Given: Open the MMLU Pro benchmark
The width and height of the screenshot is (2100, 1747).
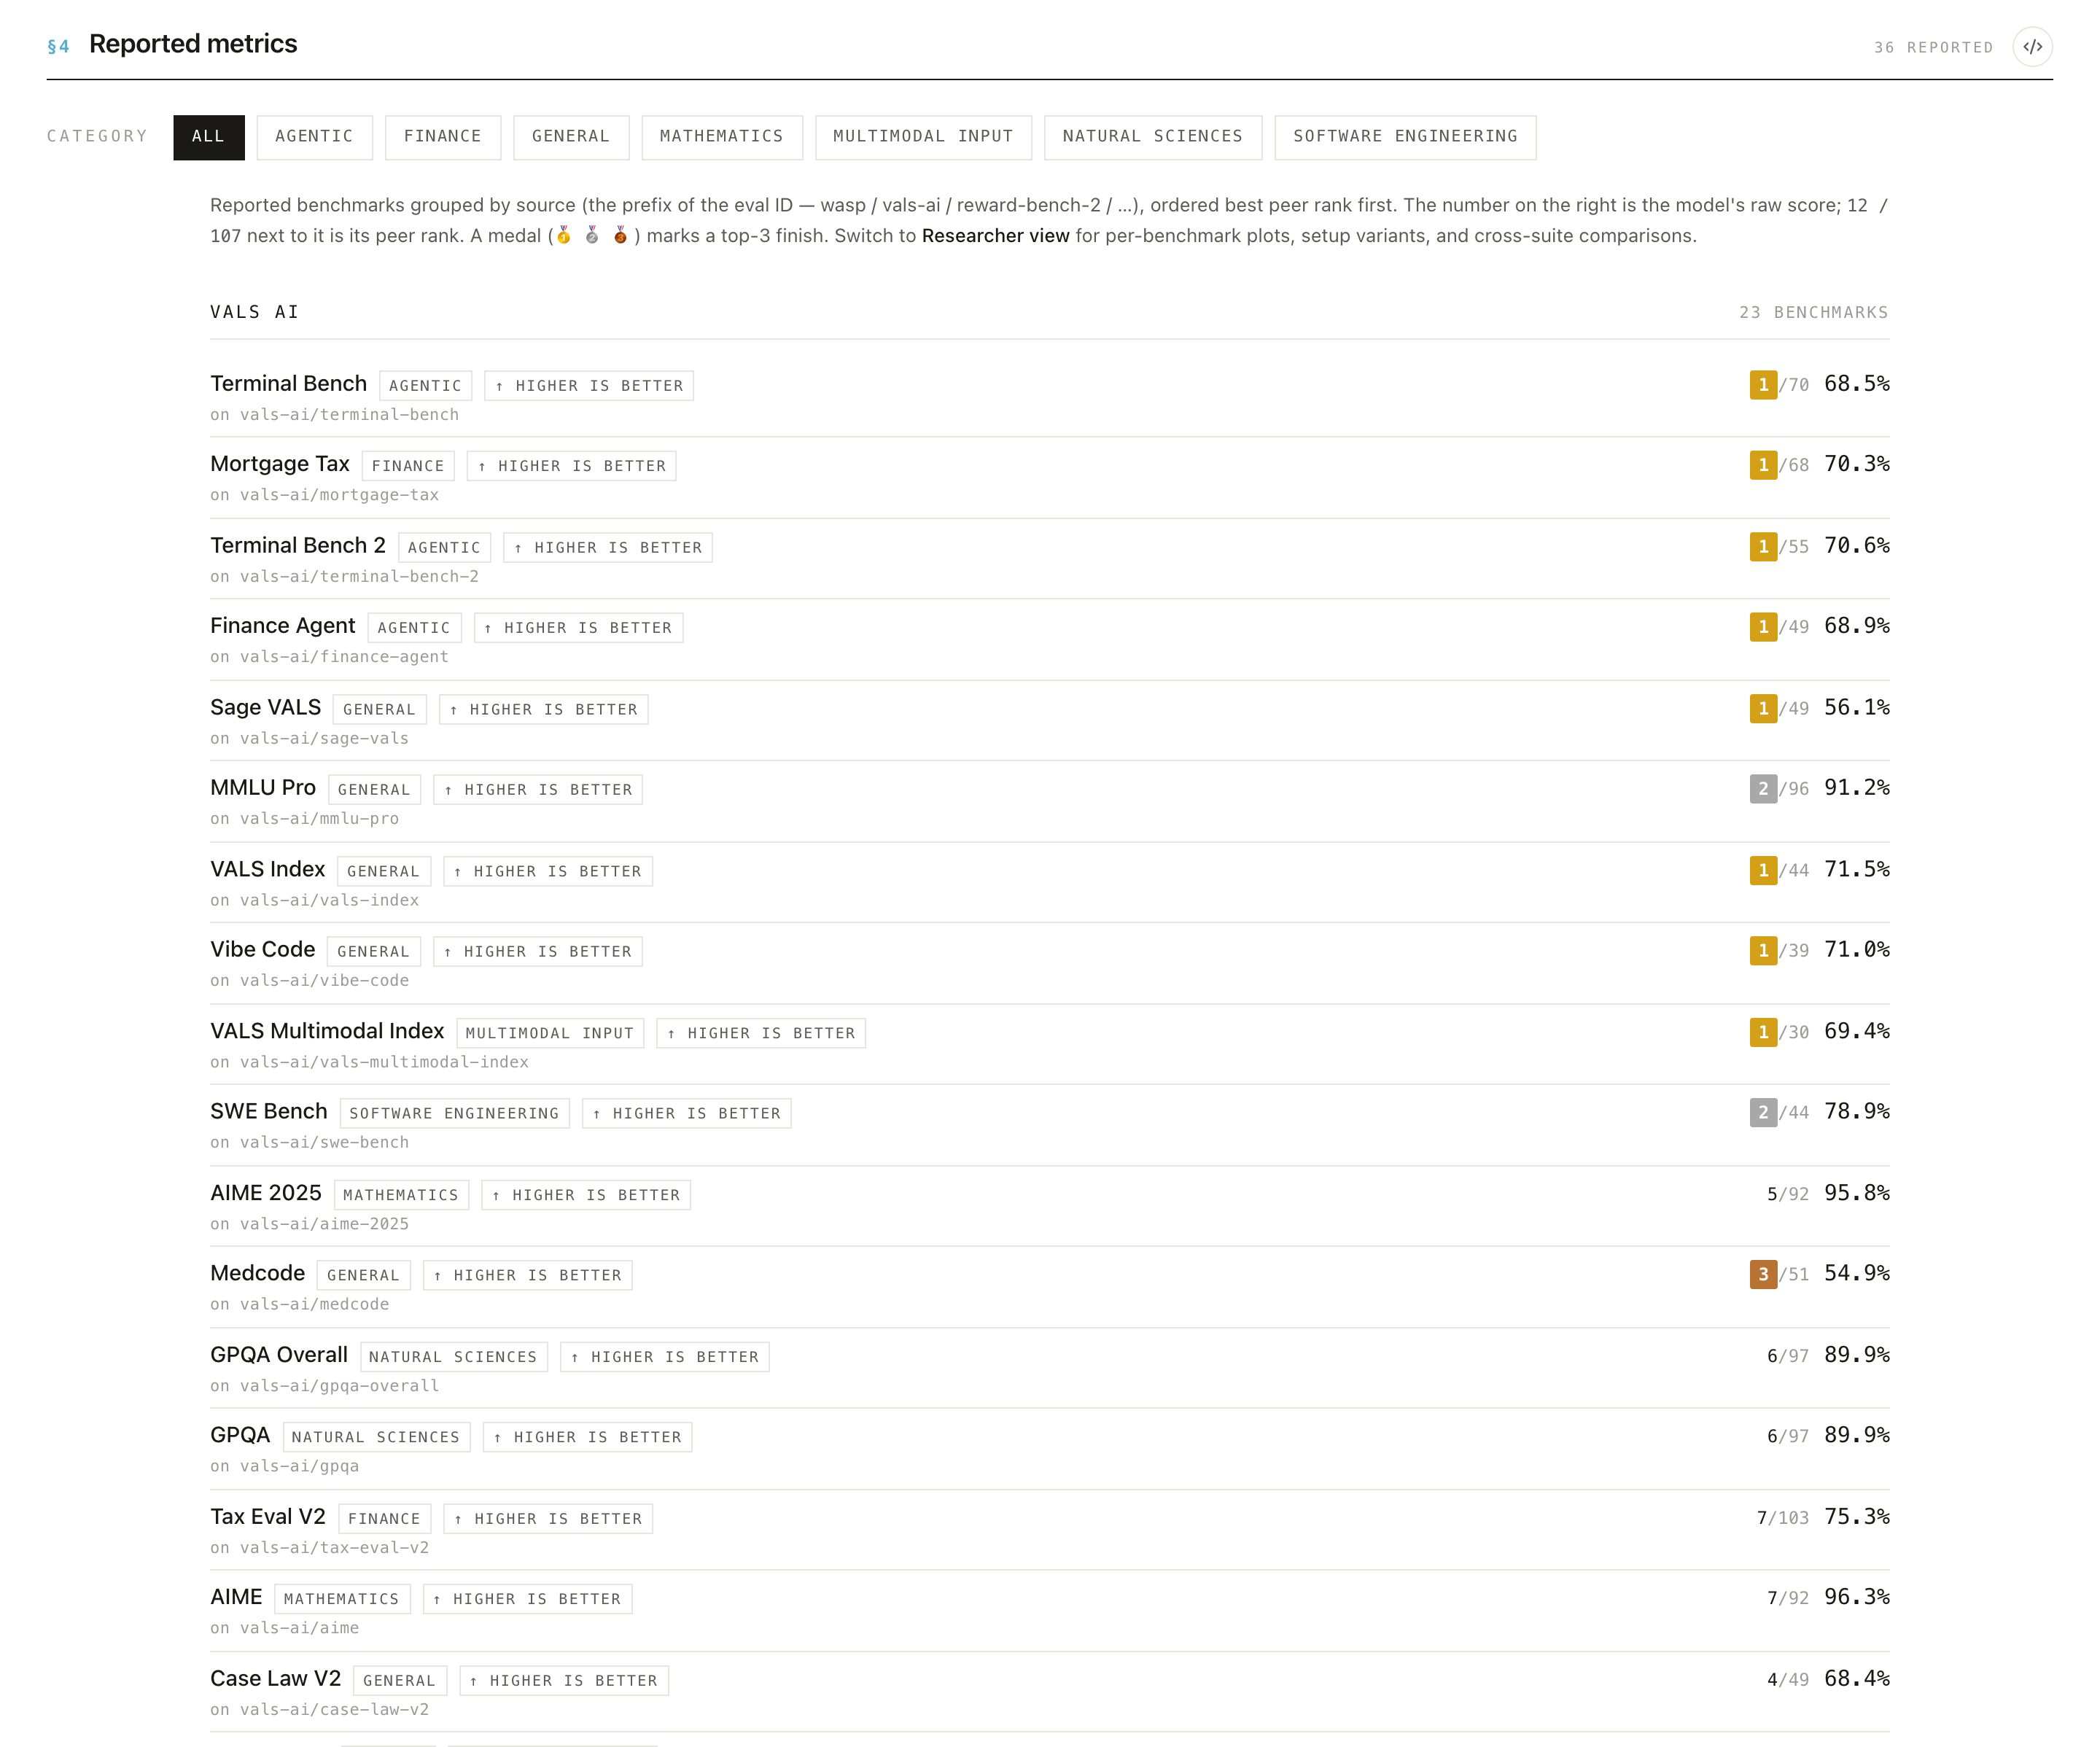Looking at the screenshot, I should point(1049,802).
